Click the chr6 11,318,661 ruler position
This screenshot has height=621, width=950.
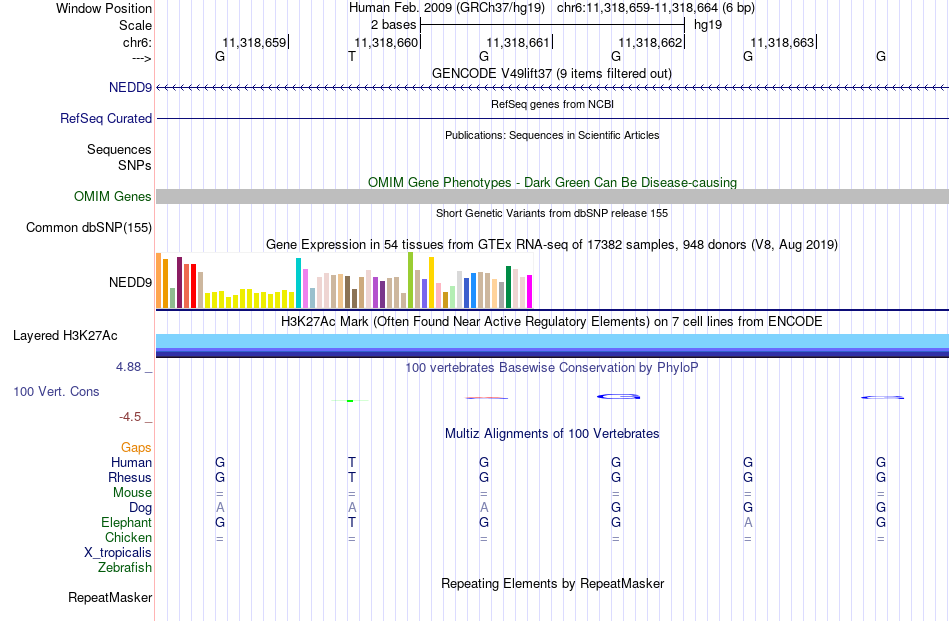pyautogui.click(x=519, y=42)
